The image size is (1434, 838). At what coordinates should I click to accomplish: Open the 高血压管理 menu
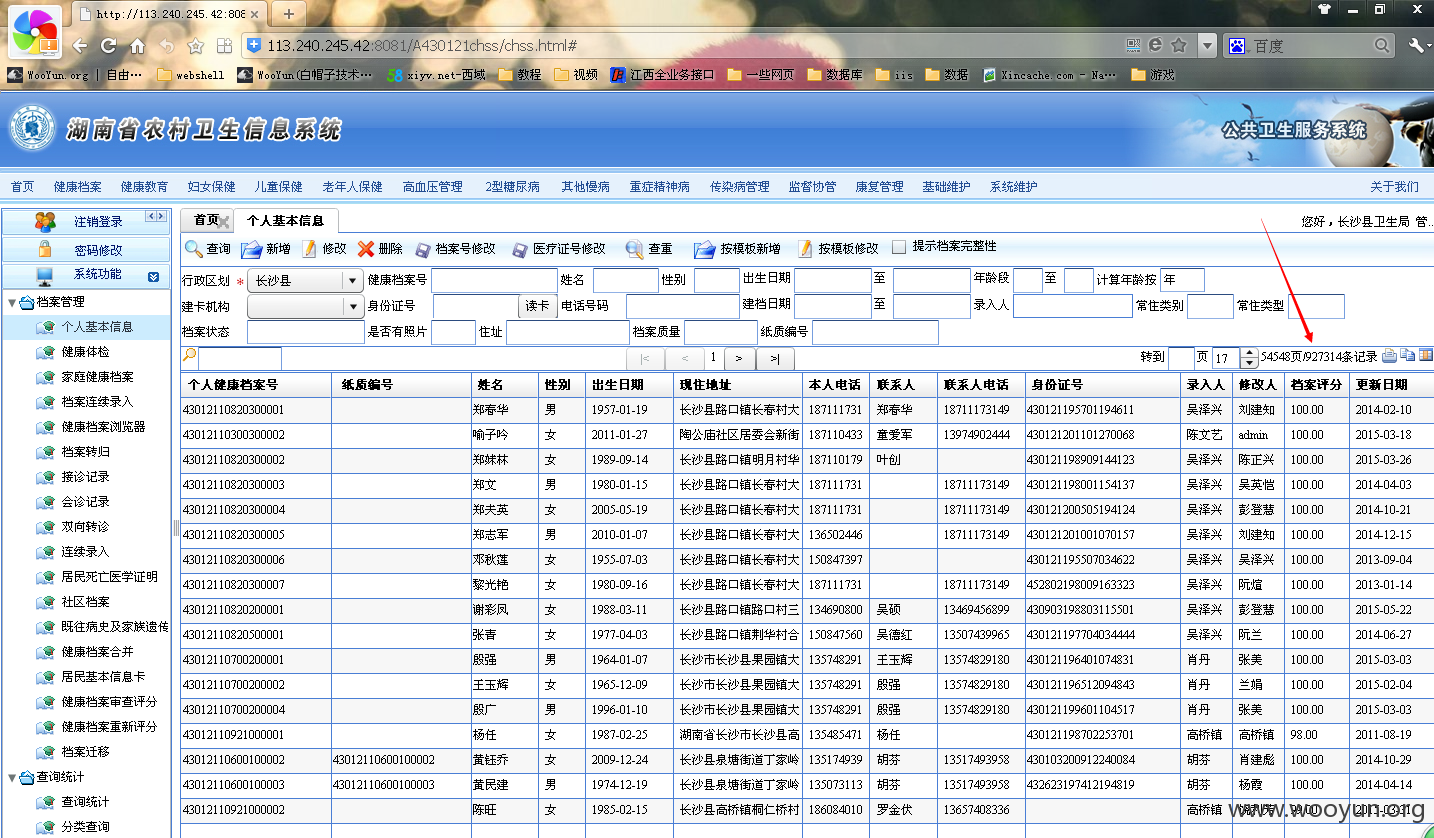point(433,187)
